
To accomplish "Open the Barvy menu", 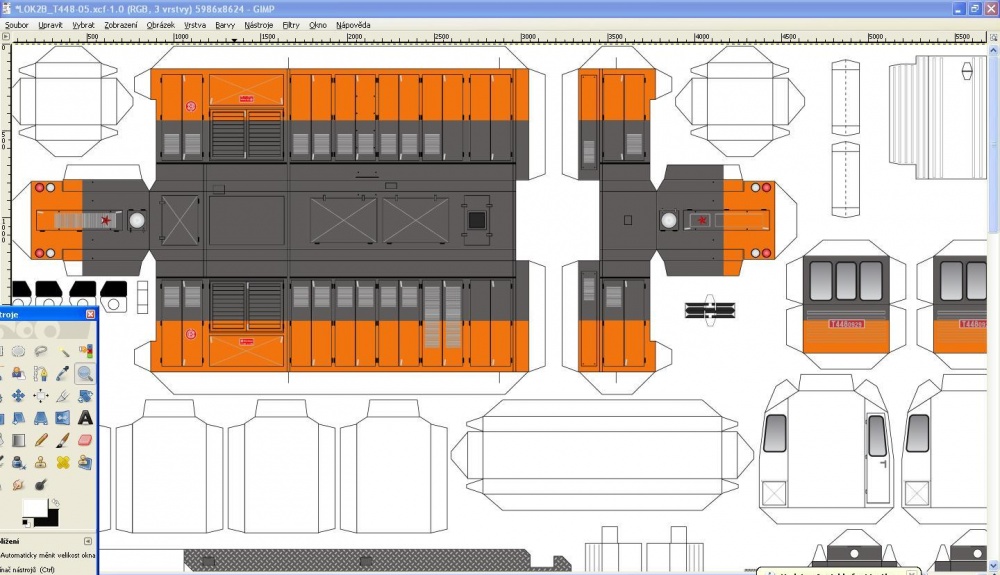I will (225, 25).
